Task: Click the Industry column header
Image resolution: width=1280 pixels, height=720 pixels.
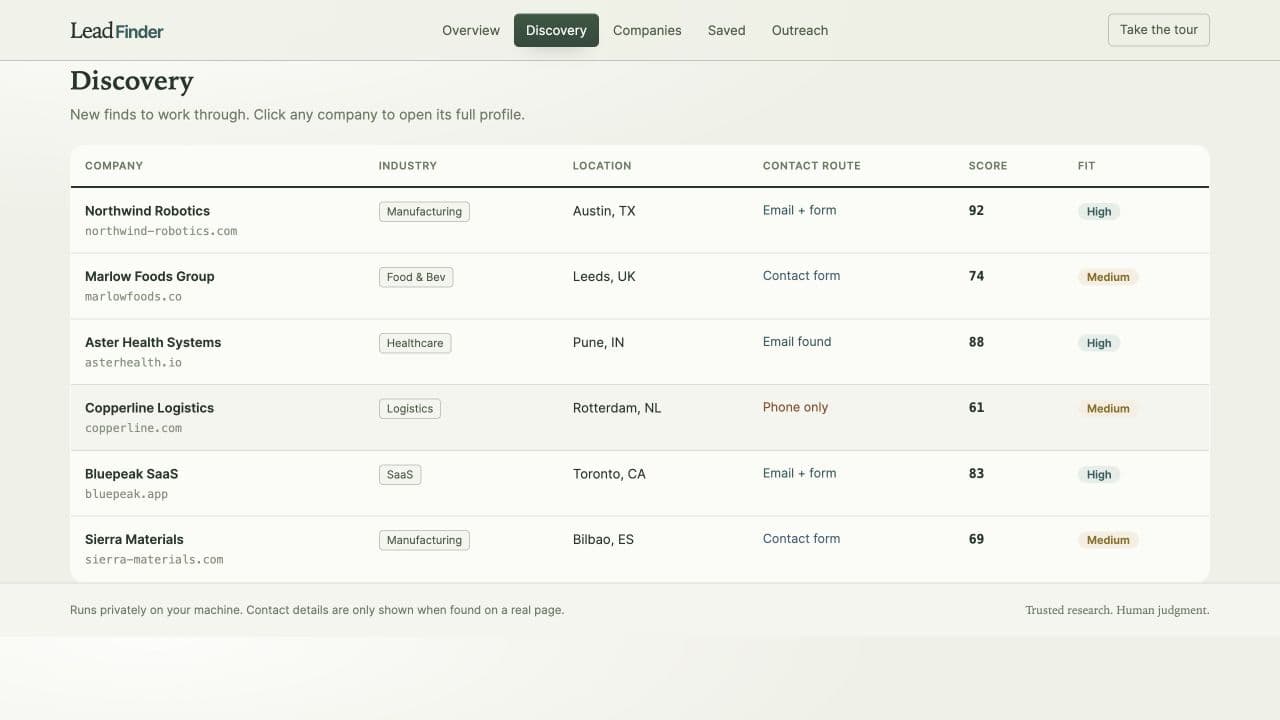Action: (x=407, y=166)
